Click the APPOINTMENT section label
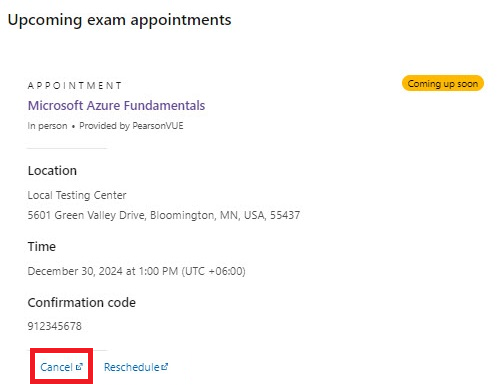 75,86
